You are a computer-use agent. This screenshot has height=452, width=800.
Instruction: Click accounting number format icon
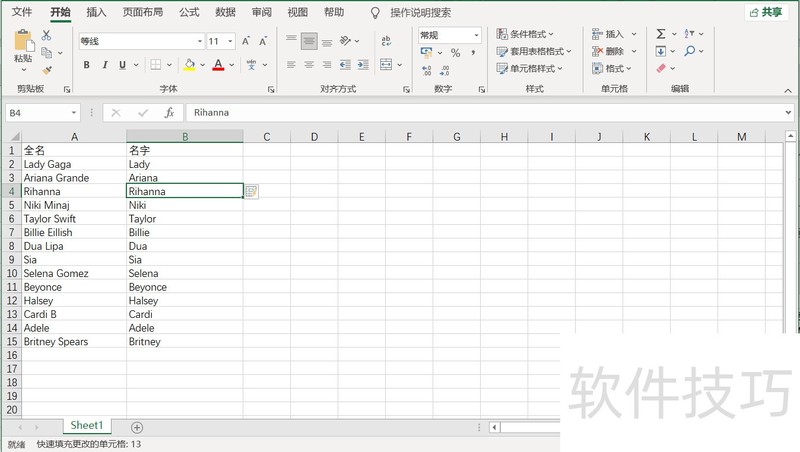pos(427,53)
